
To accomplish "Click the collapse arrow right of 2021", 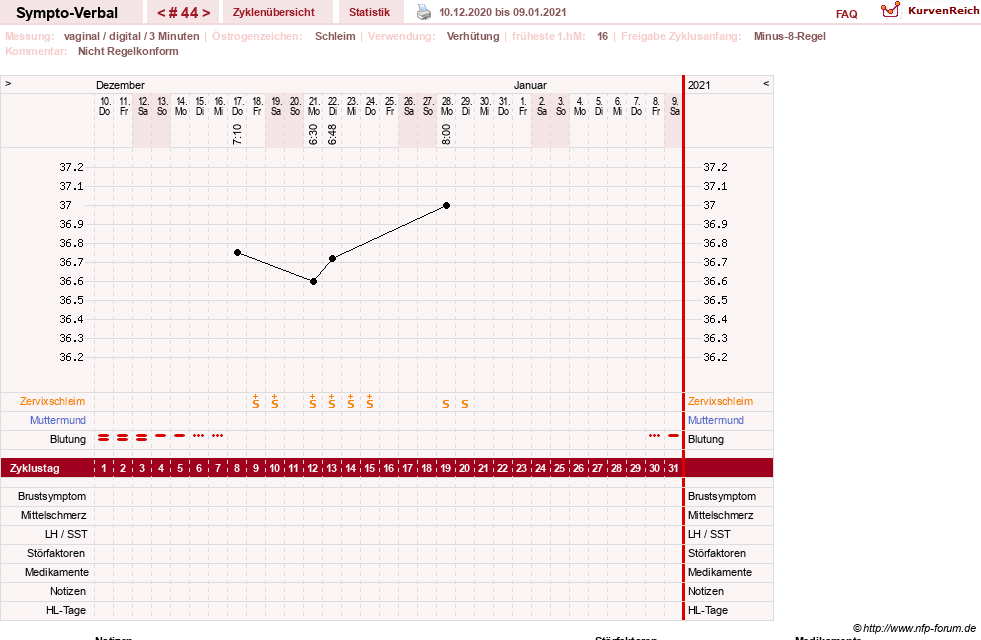I will (x=766, y=83).
